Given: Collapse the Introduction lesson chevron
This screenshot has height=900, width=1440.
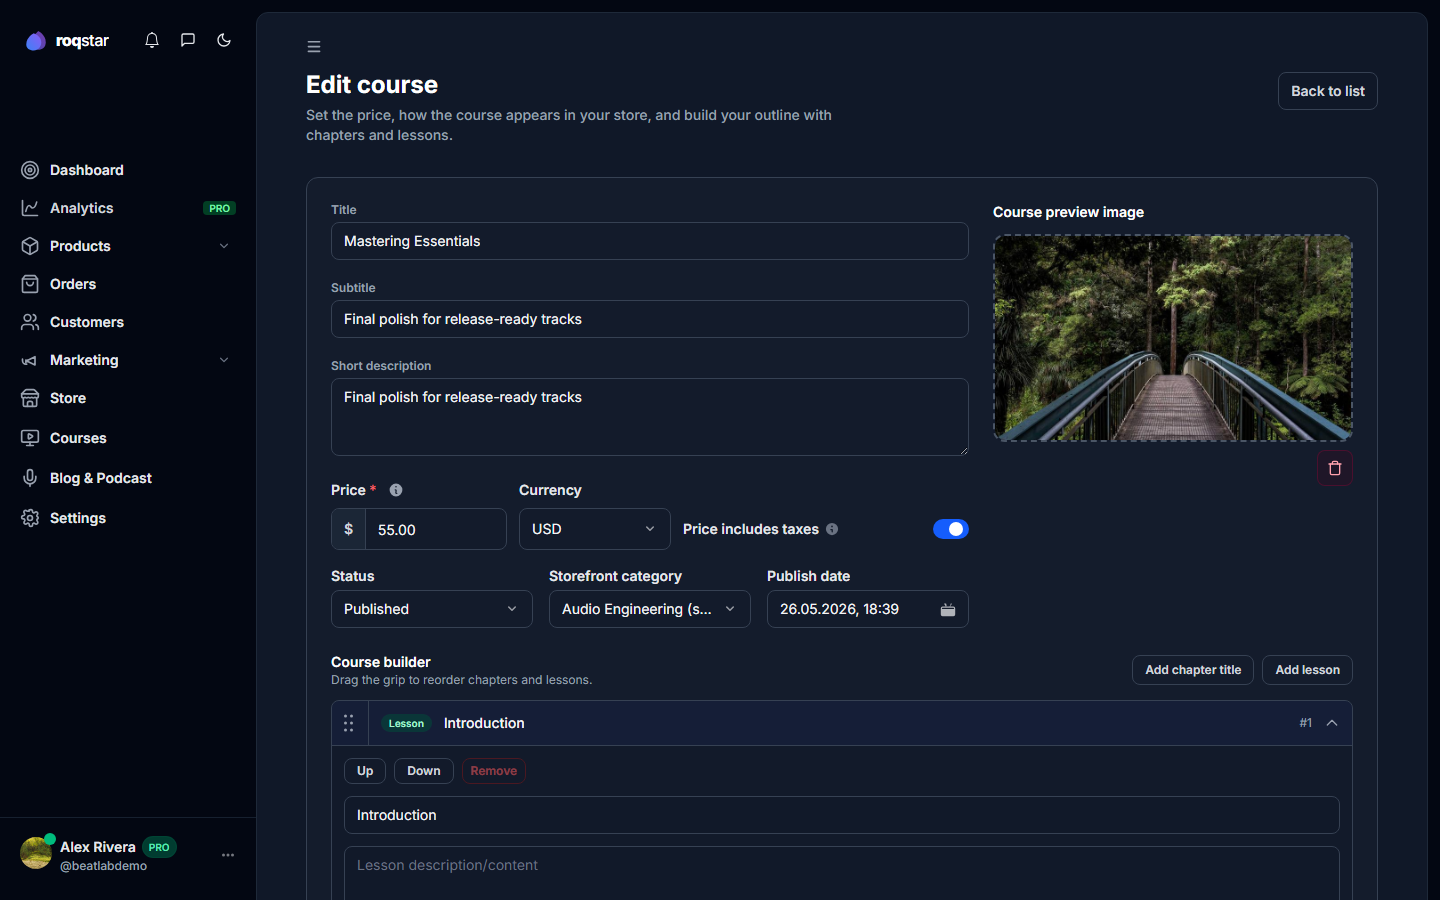Looking at the screenshot, I should pyautogui.click(x=1332, y=723).
